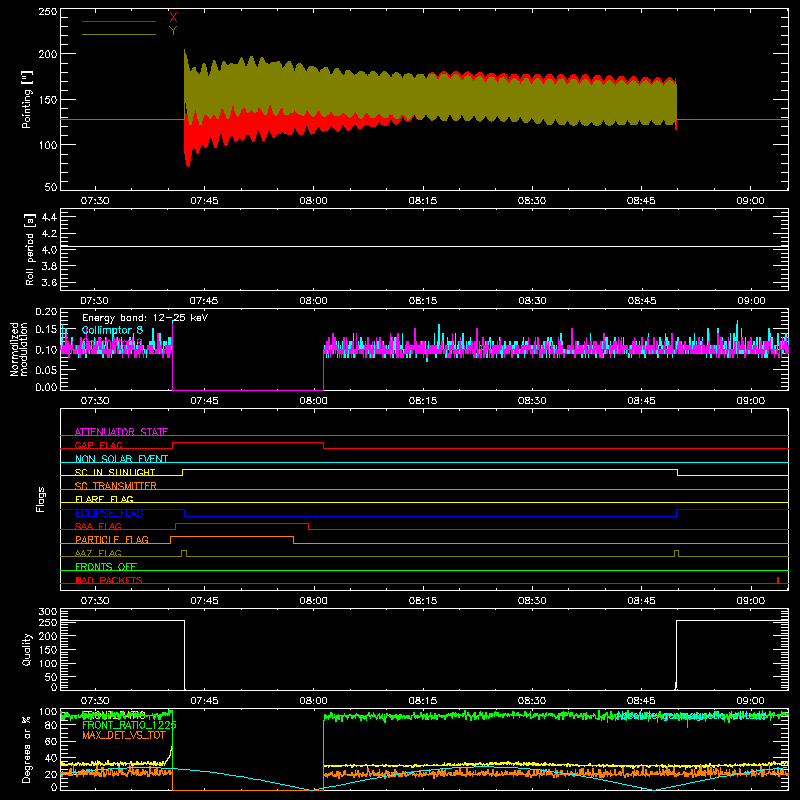
Task: Click the GAP_FLAG label
Action: [98, 445]
